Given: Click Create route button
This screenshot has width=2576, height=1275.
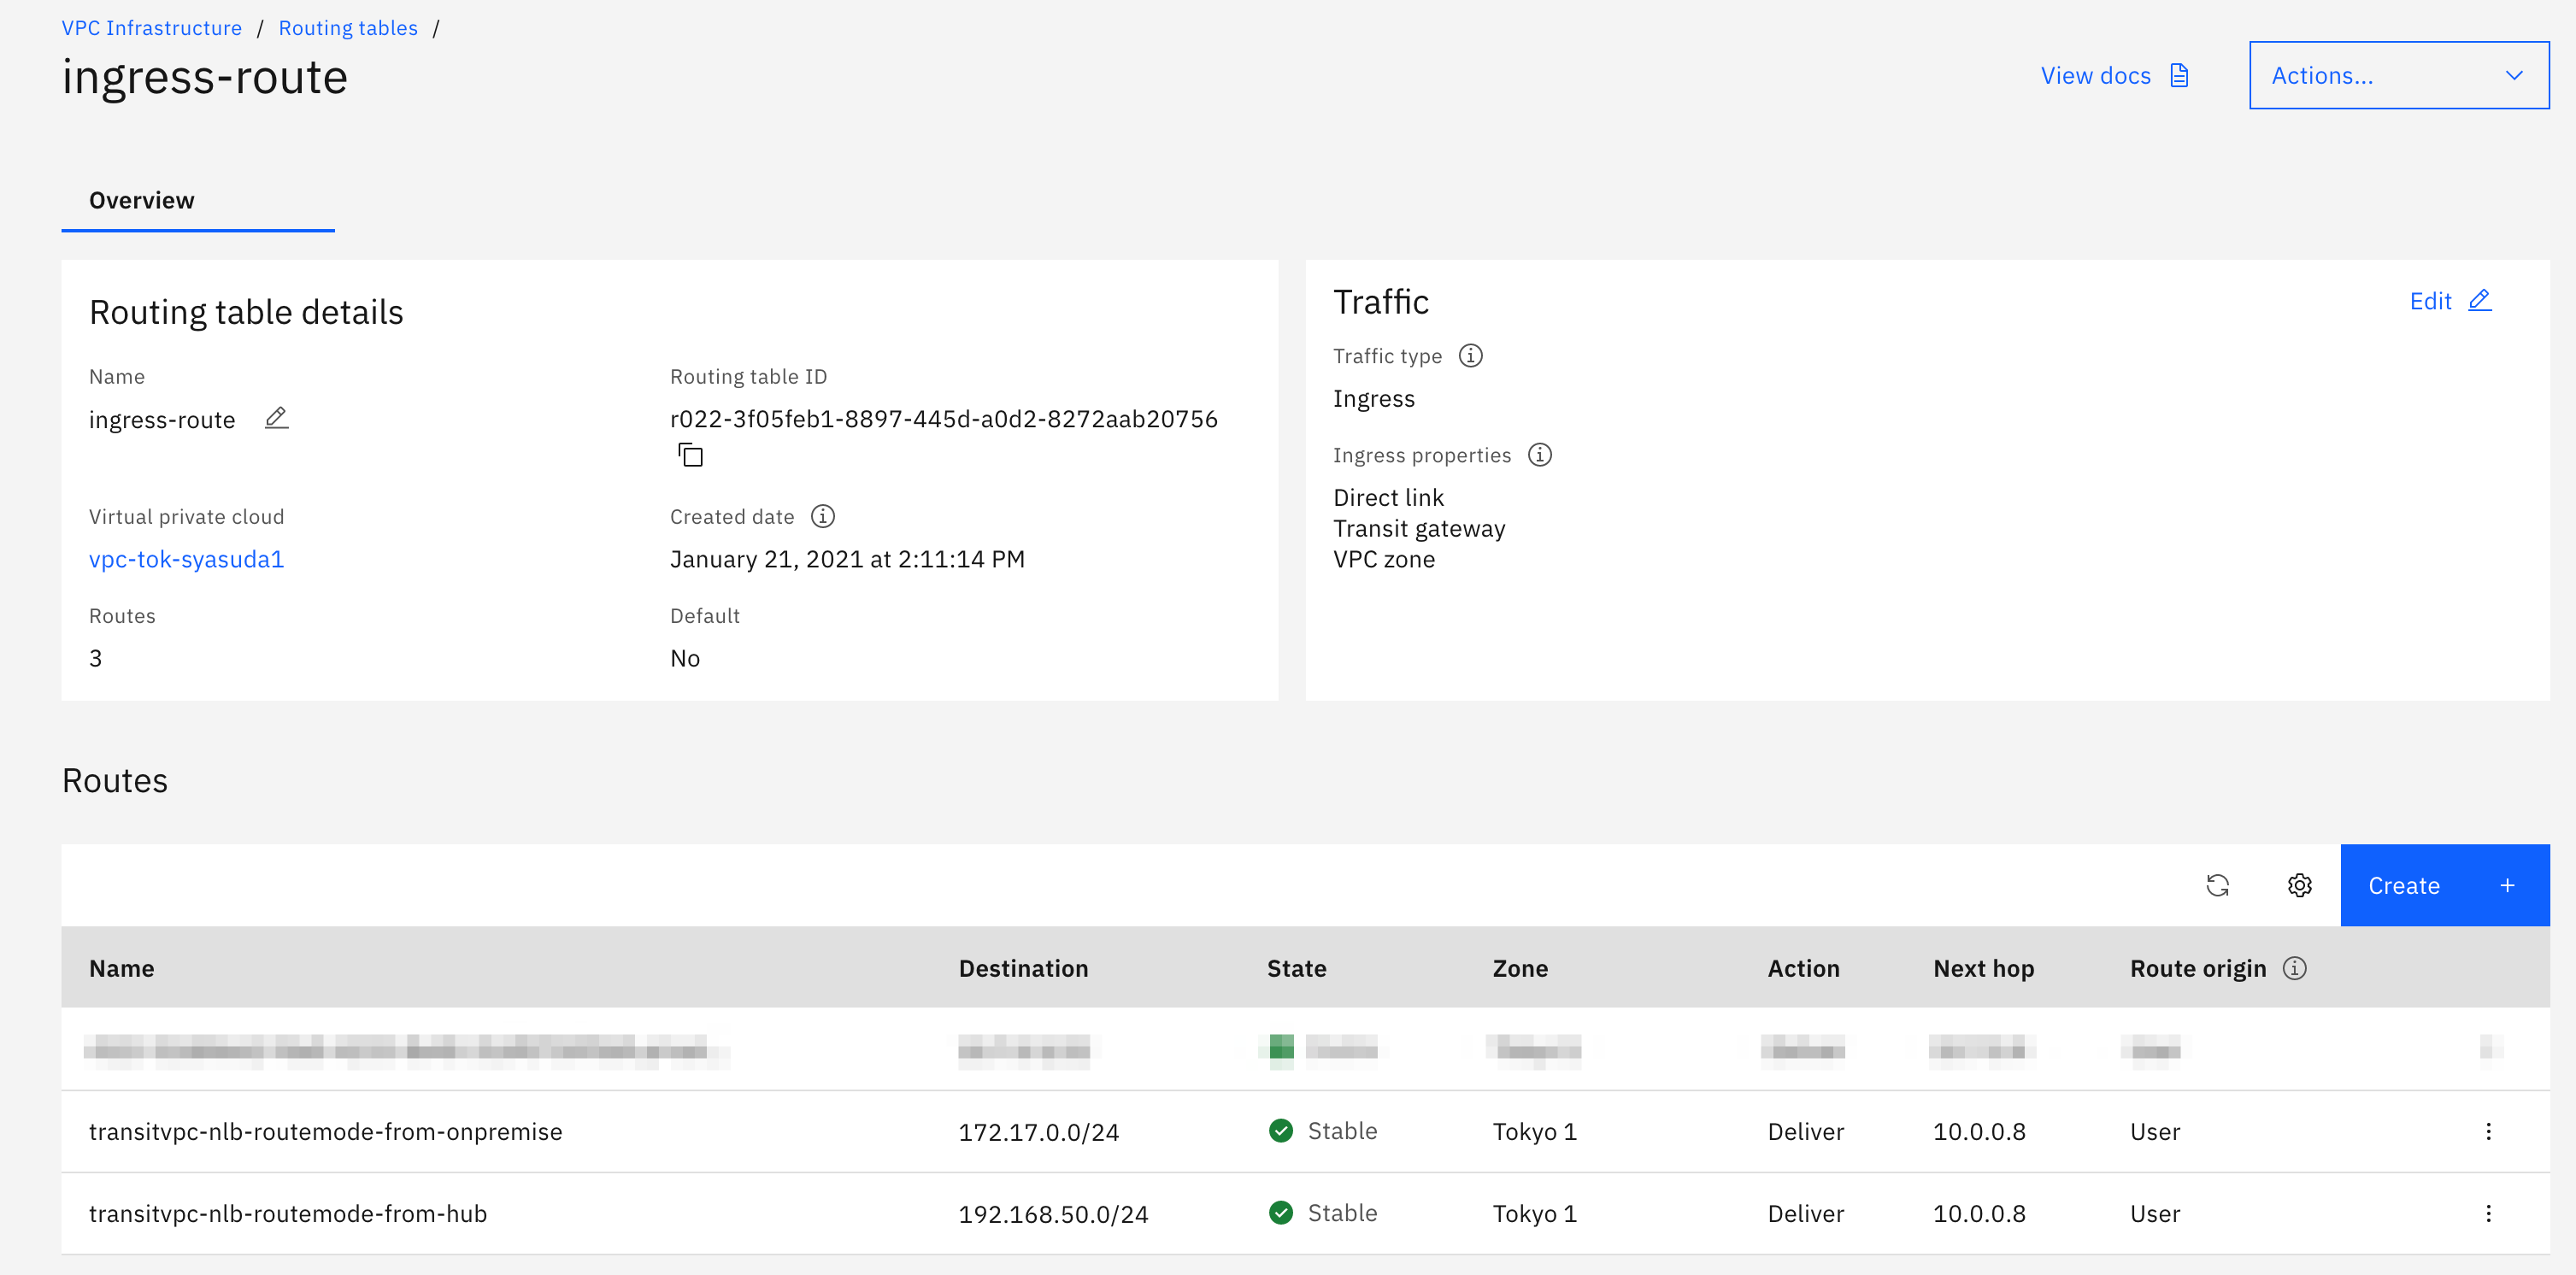Looking at the screenshot, I should tap(2443, 885).
